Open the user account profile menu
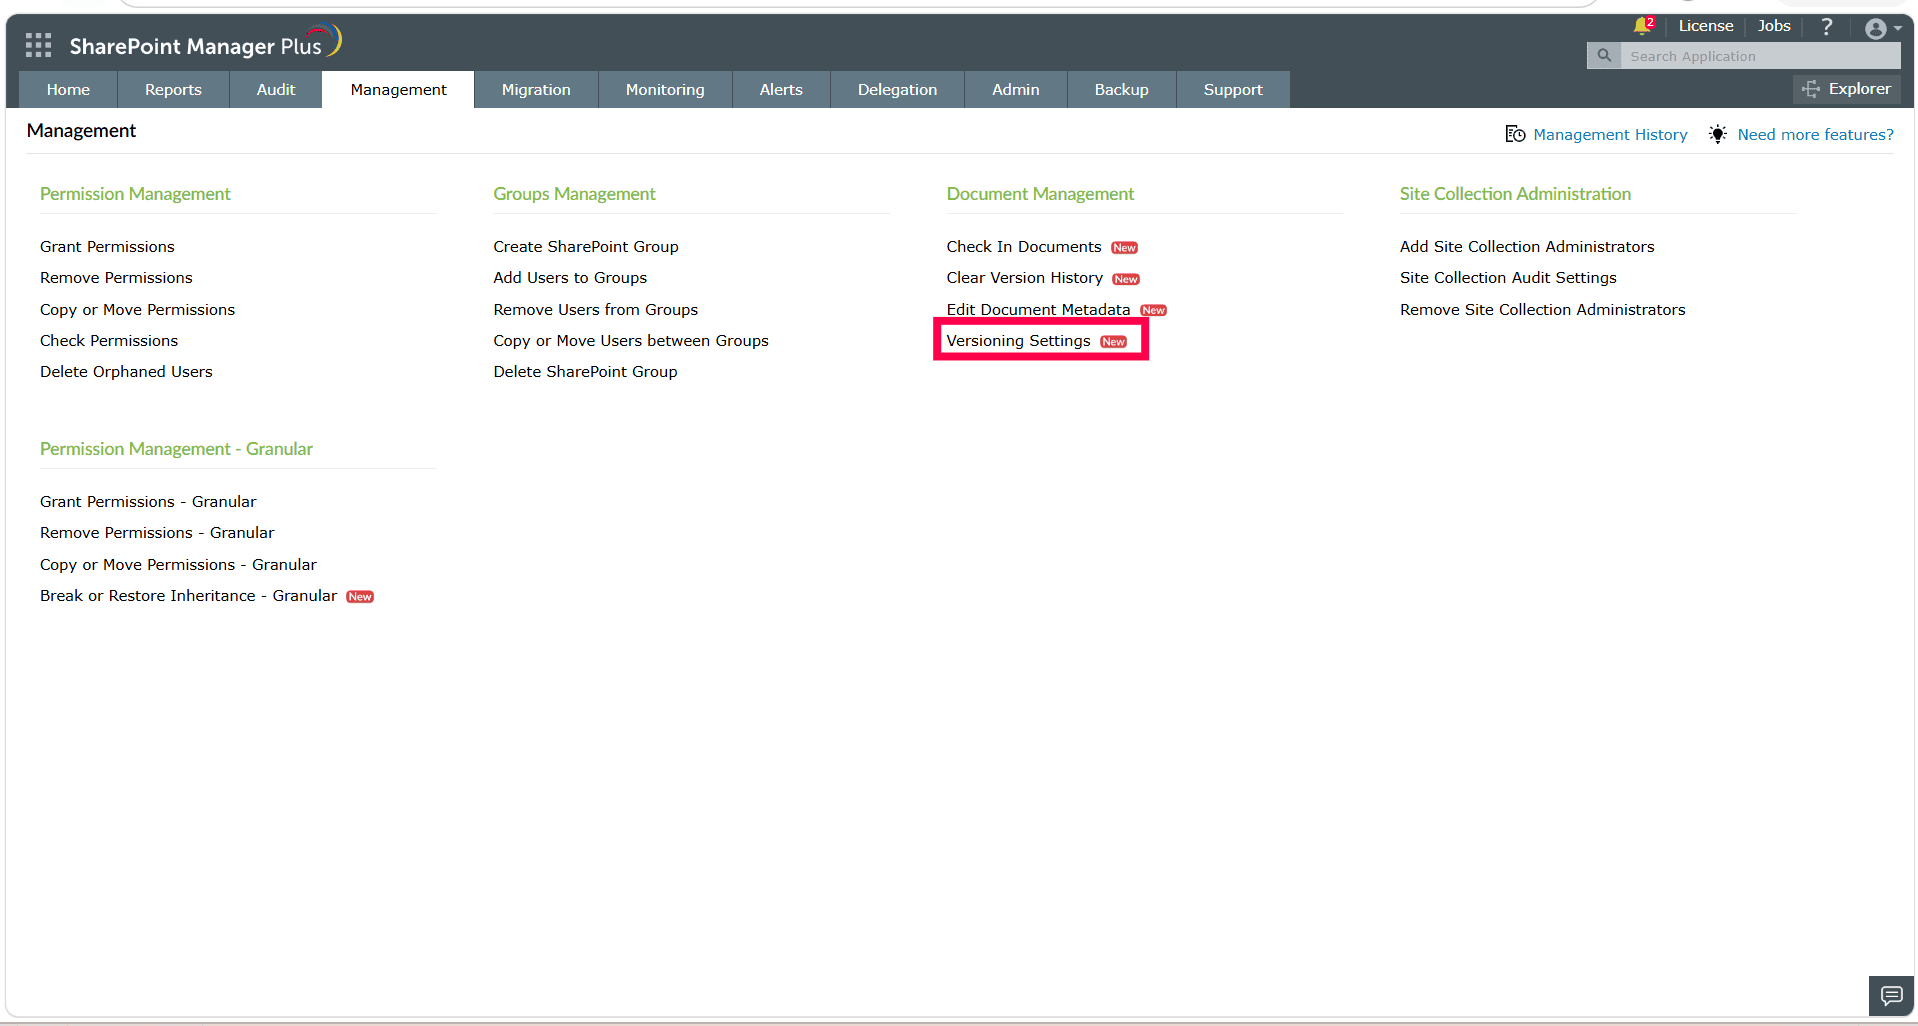The height and width of the screenshot is (1026, 1918). [x=1882, y=29]
